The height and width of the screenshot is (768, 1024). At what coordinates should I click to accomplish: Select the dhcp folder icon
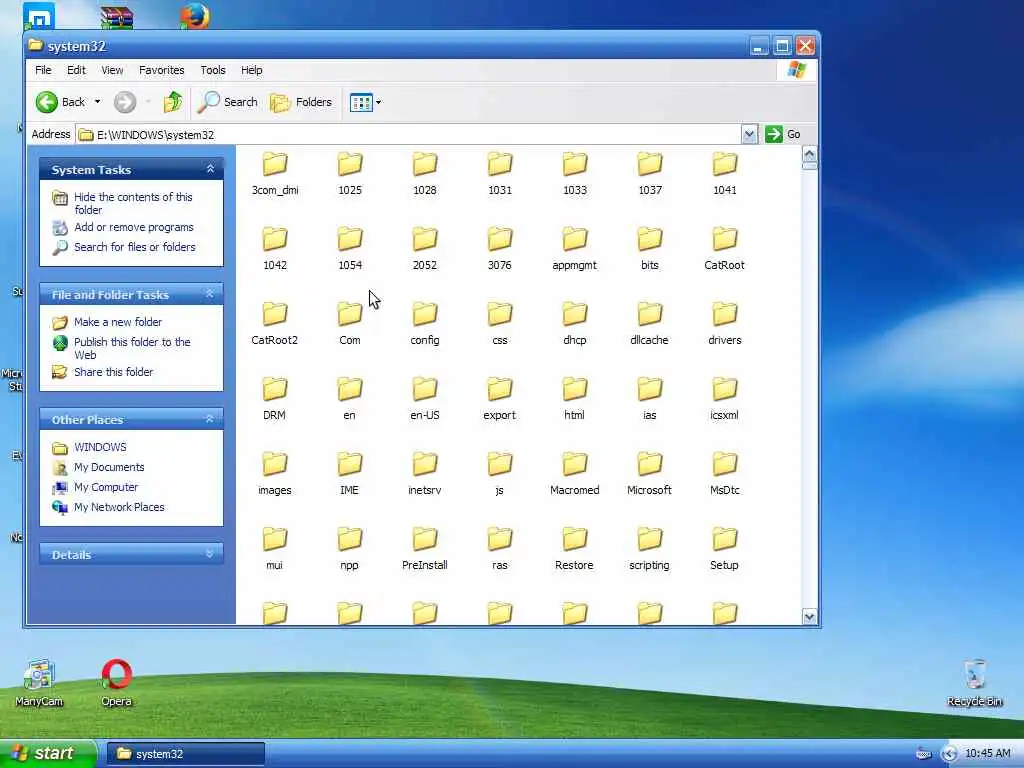(575, 313)
